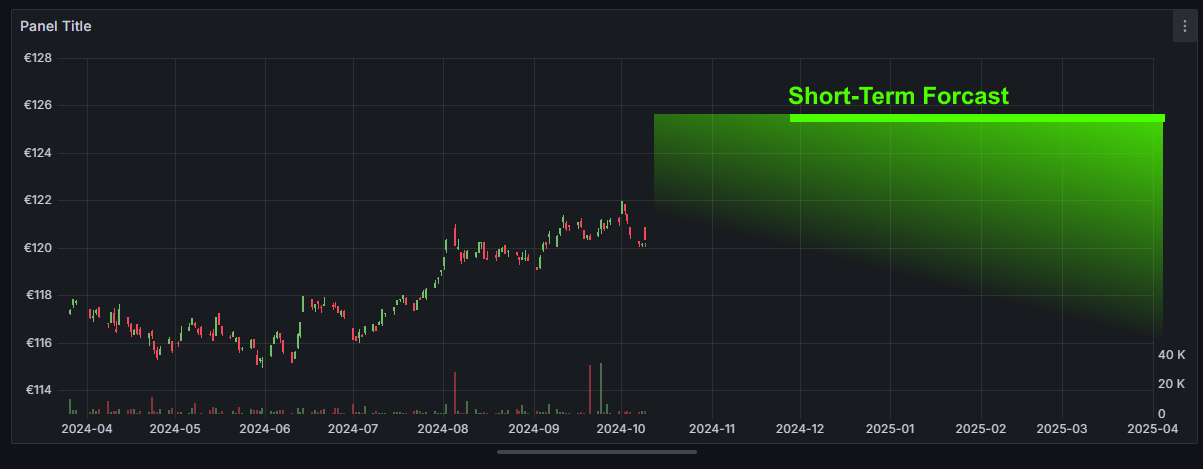Click the horizontal scrollbar below the panel
The image size is (1203, 469).
[x=596, y=452]
